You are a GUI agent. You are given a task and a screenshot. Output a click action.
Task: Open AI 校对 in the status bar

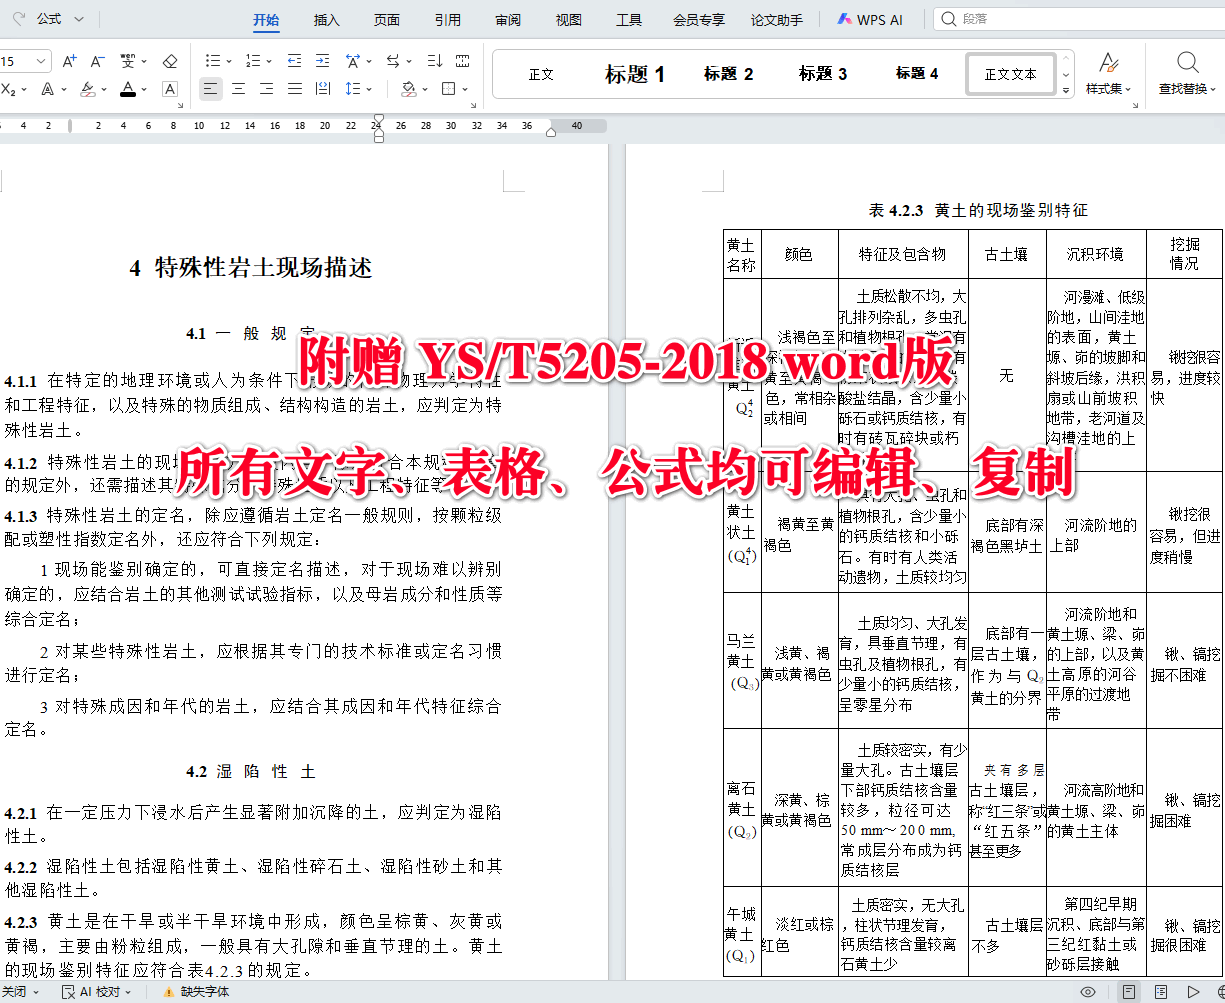click(97, 992)
